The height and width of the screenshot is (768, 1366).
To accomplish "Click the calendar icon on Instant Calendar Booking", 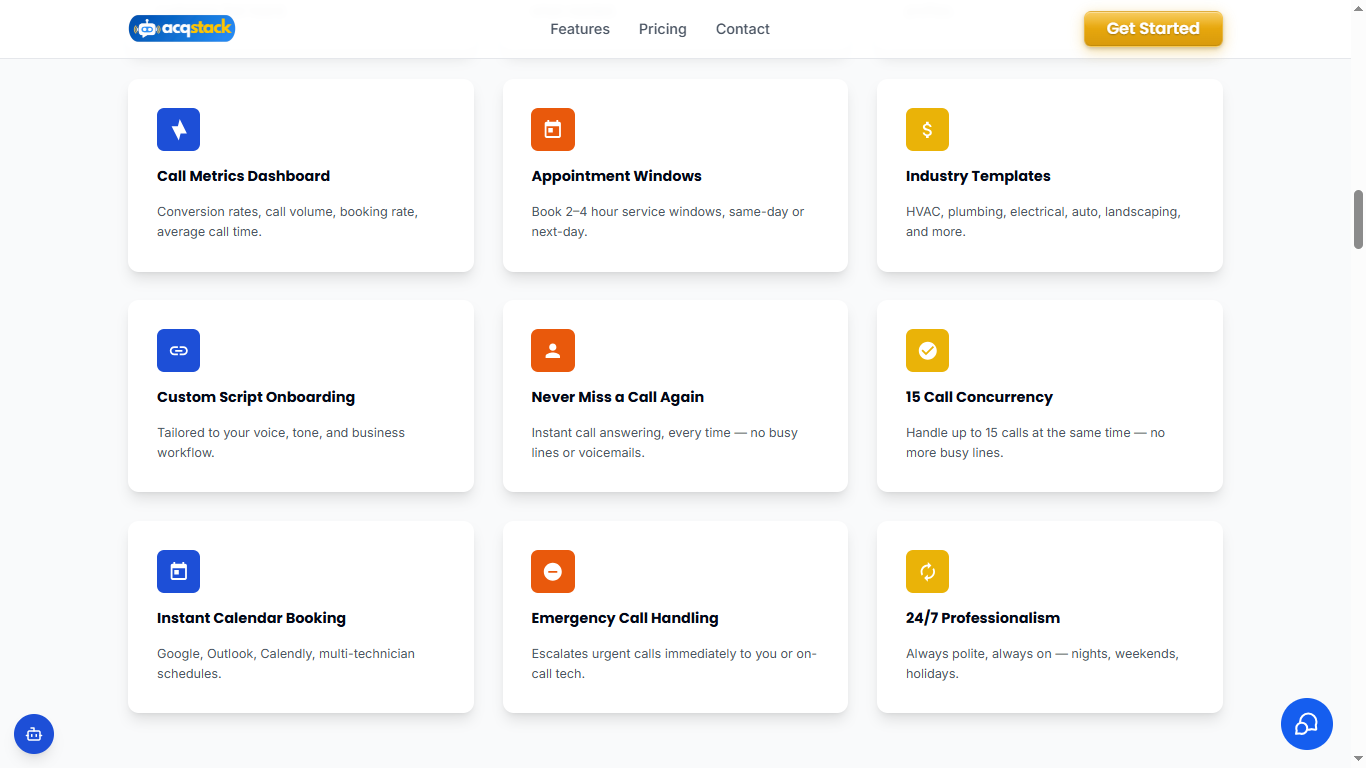I will pos(178,571).
